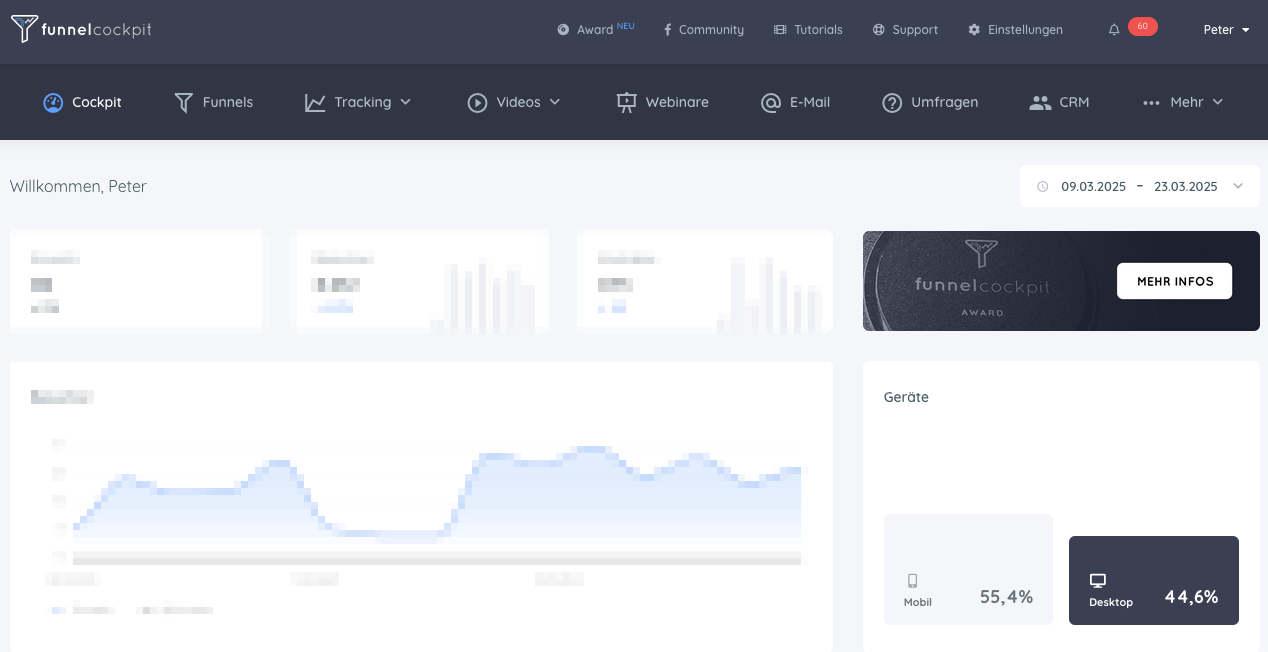
Task: Open the Mehr overflow menu
Action: click(x=1183, y=102)
